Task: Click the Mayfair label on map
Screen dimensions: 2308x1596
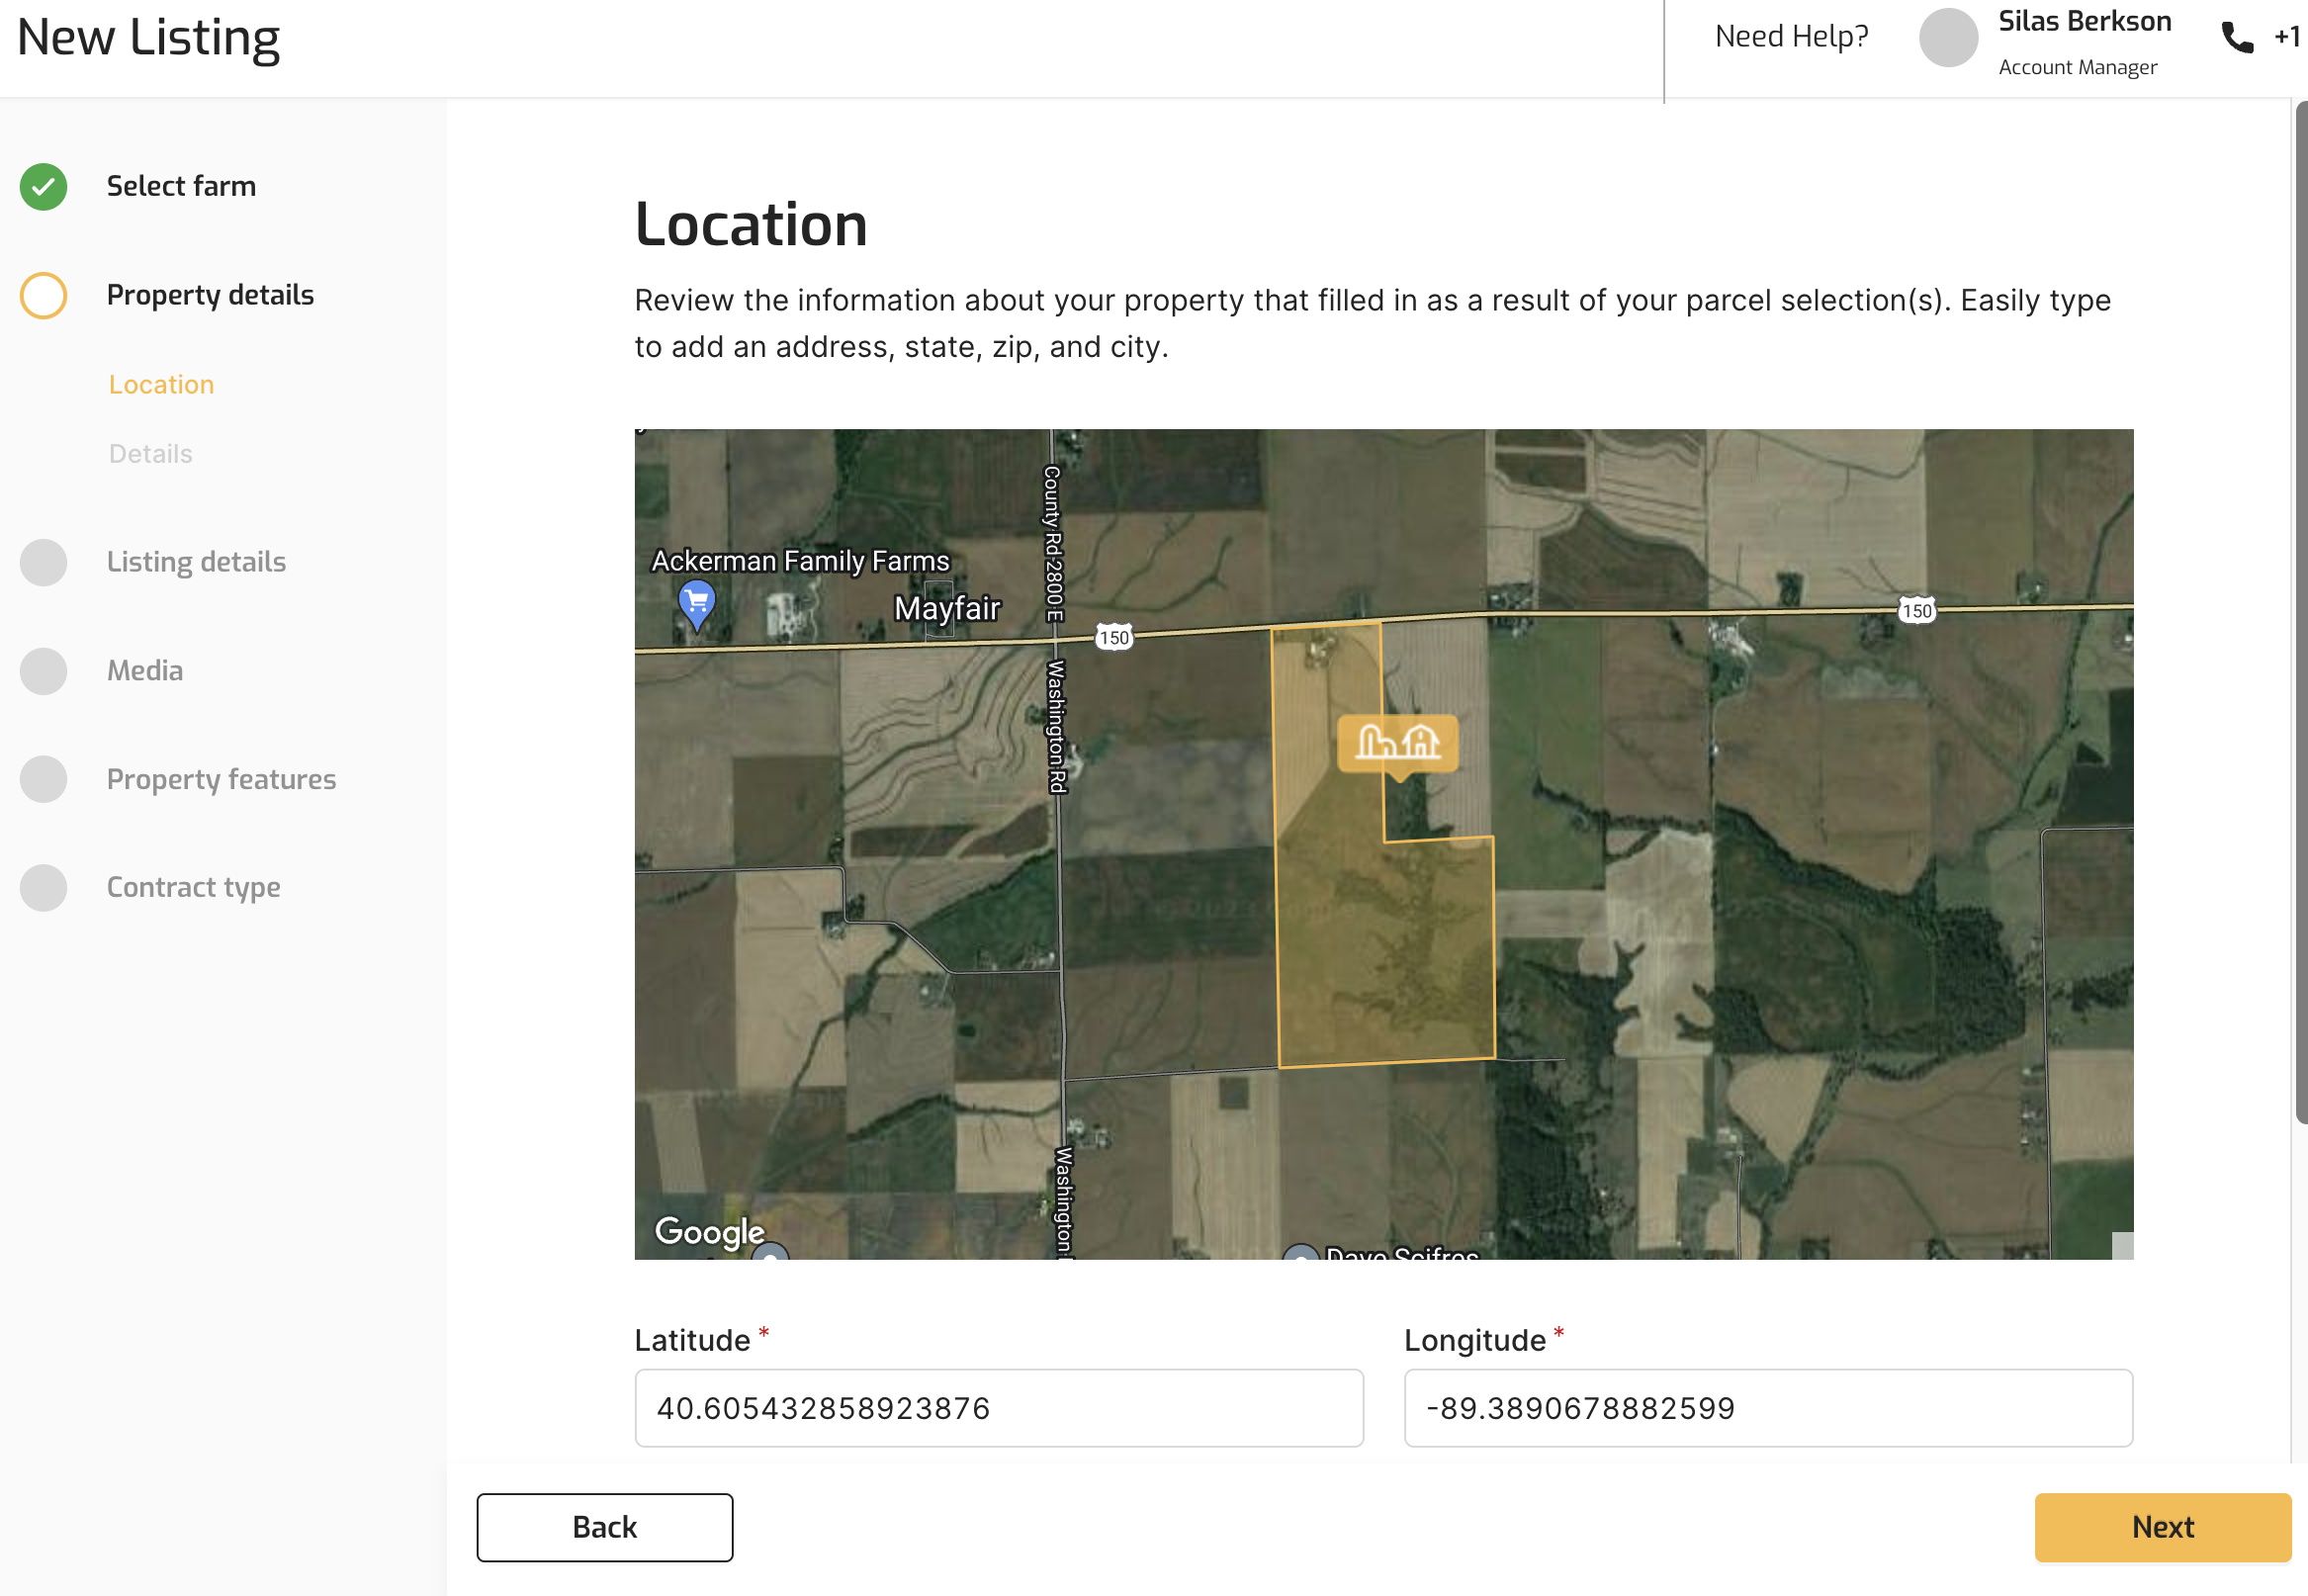Action: click(946, 609)
